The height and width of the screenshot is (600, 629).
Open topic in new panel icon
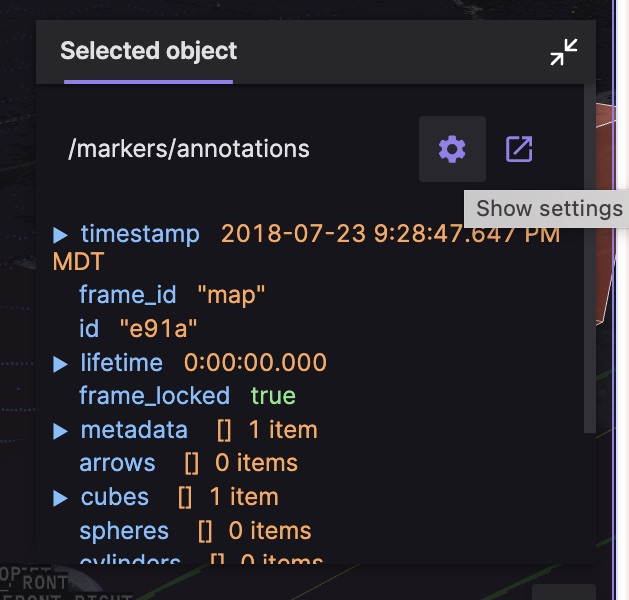click(519, 150)
